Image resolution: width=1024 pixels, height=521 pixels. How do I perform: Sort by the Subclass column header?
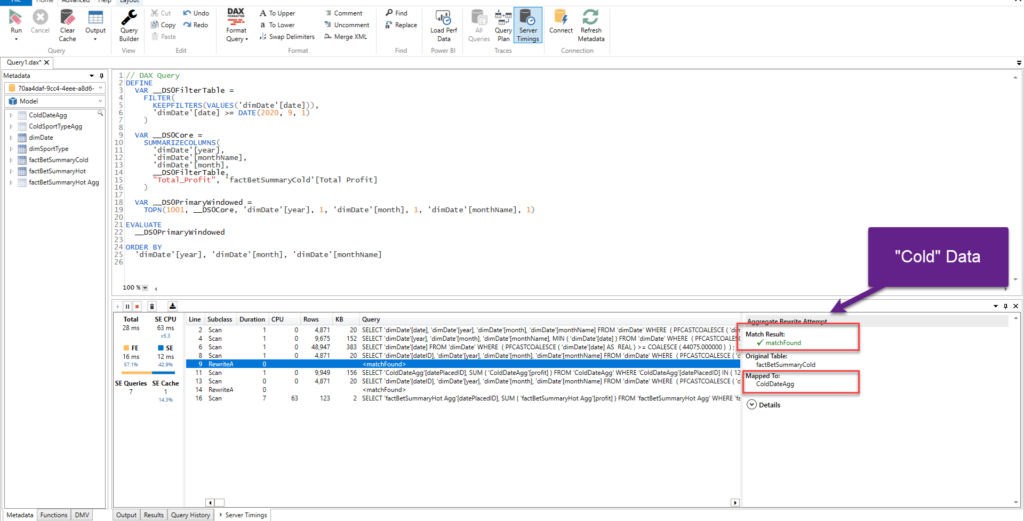click(221, 320)
